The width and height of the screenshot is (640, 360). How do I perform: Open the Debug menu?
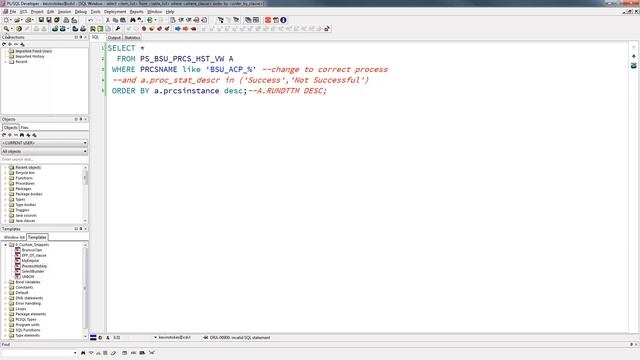pyautogui.click(x=81, y=12)
